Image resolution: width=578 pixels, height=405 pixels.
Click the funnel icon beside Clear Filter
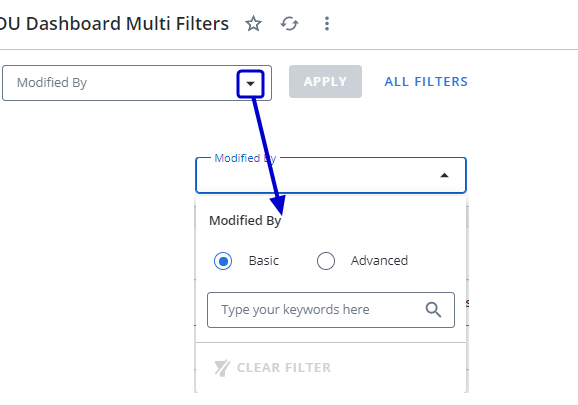coord(222,368)
